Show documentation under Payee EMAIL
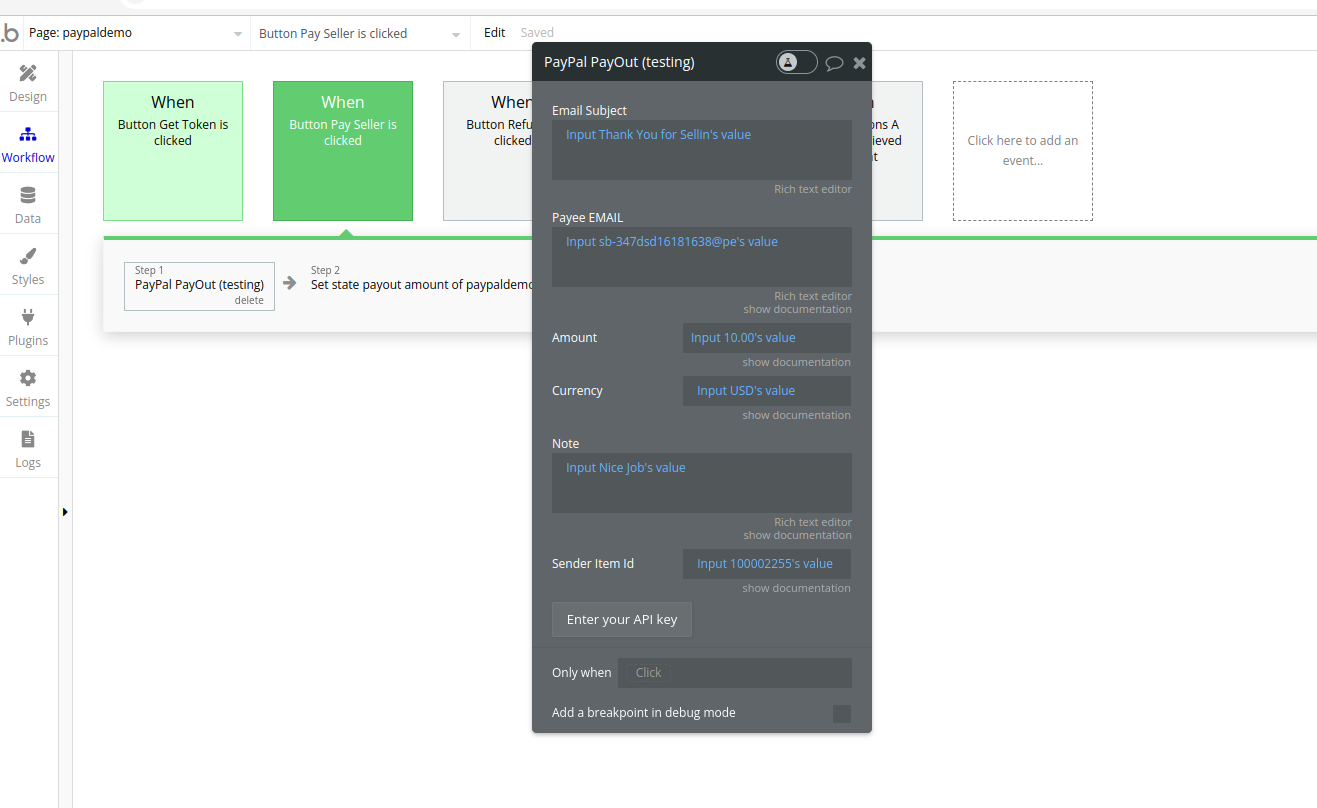Screen dimensions: 1317x808 coord(797,309)
